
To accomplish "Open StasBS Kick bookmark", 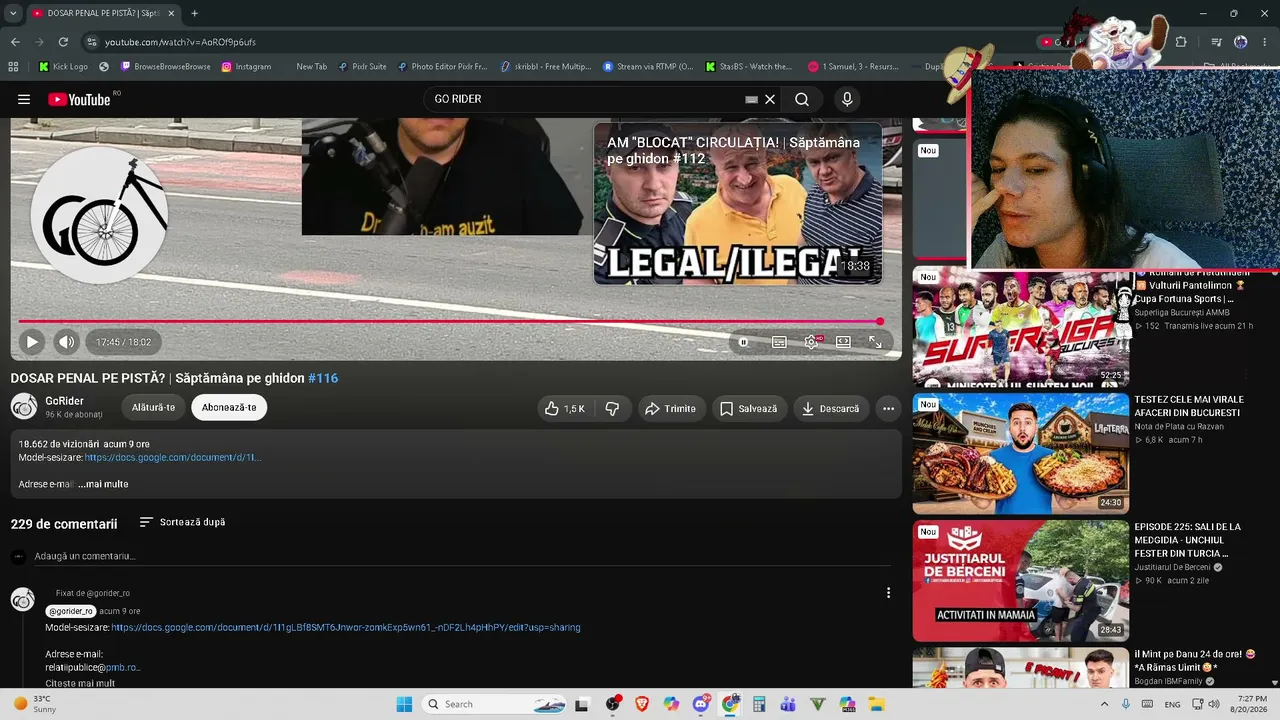I will (x=748, y=67).
